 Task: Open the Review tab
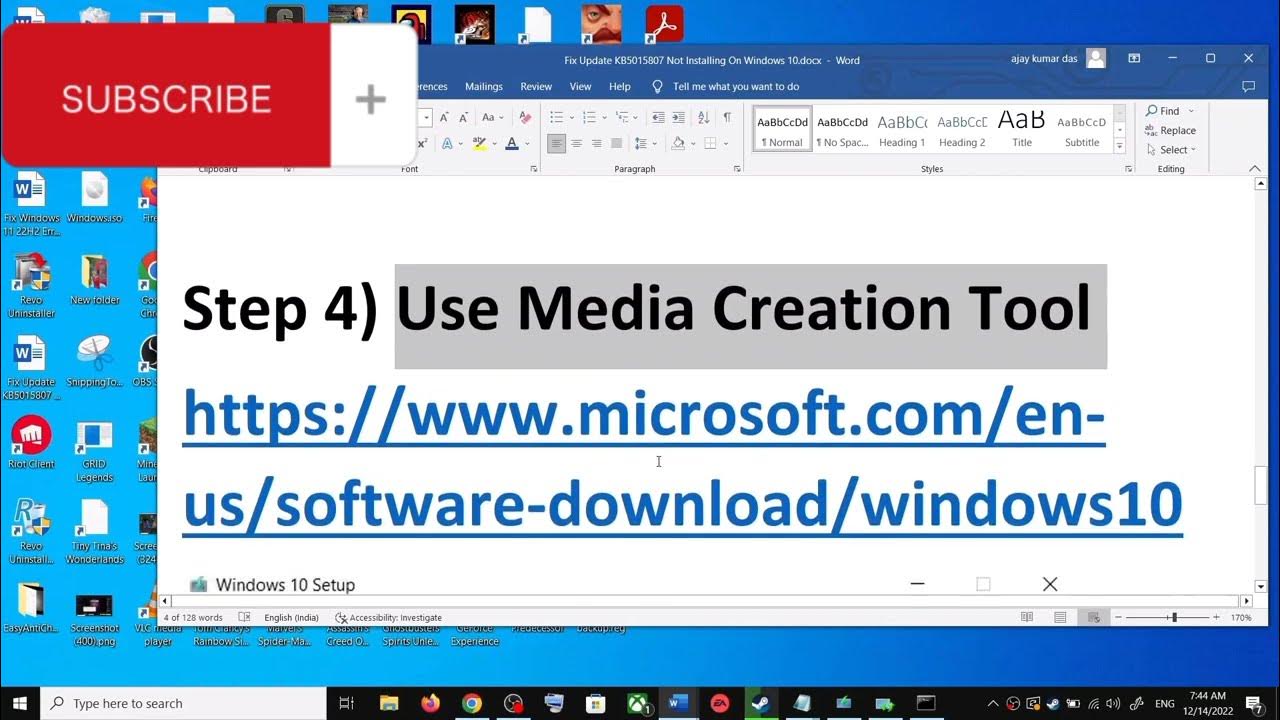pyautogui.click(x=536, y=87)
